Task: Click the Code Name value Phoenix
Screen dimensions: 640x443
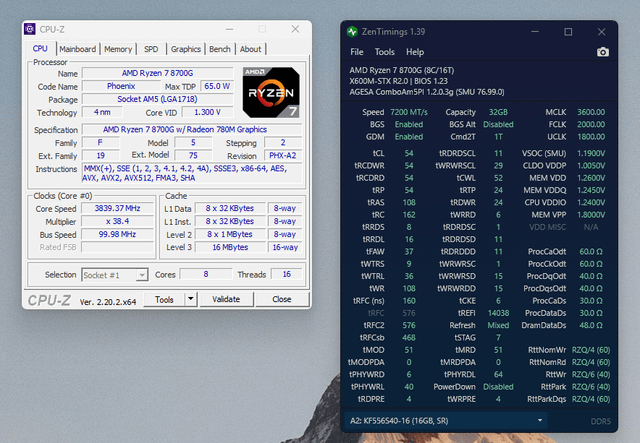Action: tap(121, 86)
